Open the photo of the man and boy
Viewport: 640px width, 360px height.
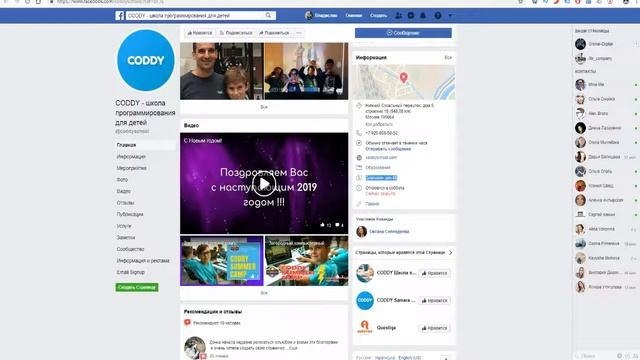pyautogui.click(x=222, y=71)
